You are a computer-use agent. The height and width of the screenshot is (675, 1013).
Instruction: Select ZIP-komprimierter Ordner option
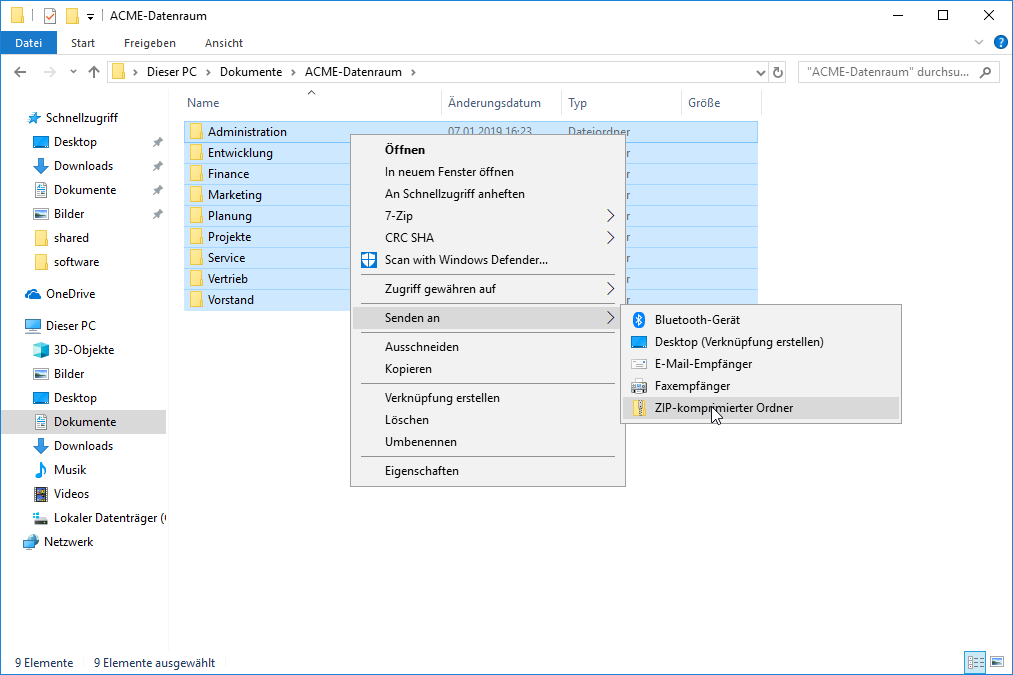click(x=723, y=408)
